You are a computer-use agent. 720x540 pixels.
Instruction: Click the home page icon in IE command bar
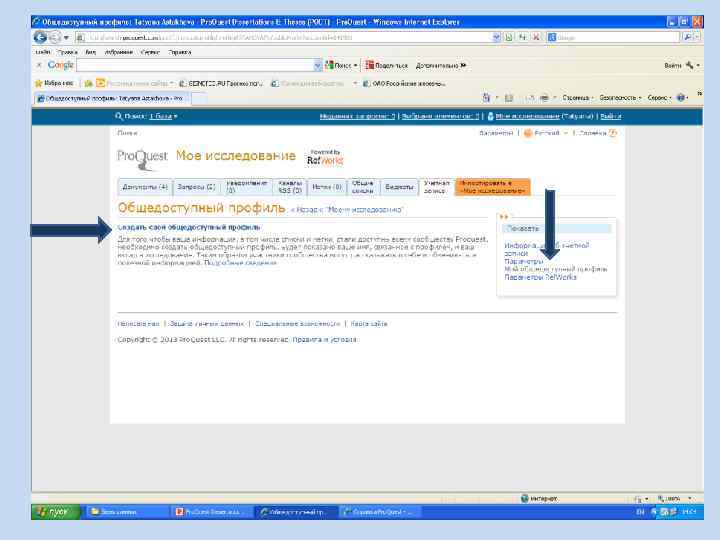(486, 97)
